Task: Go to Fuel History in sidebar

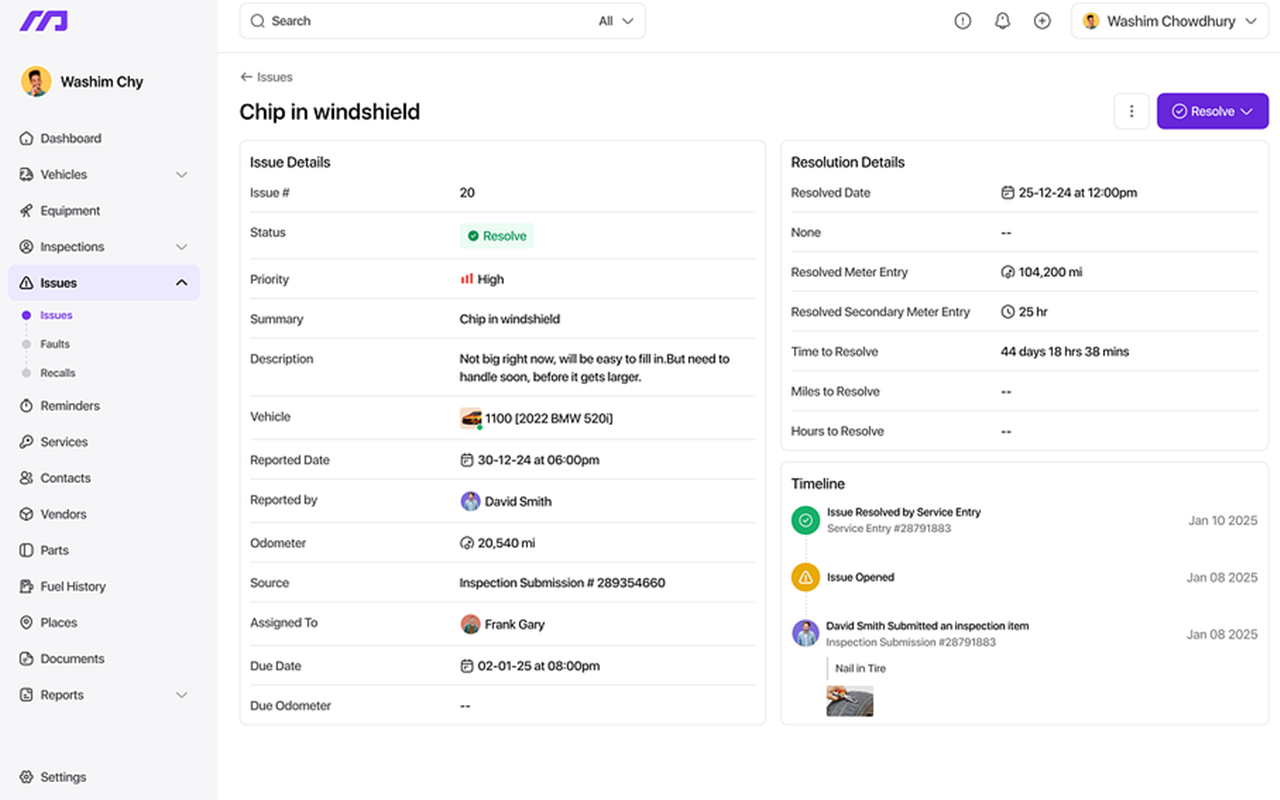Action: click(72, 587)
